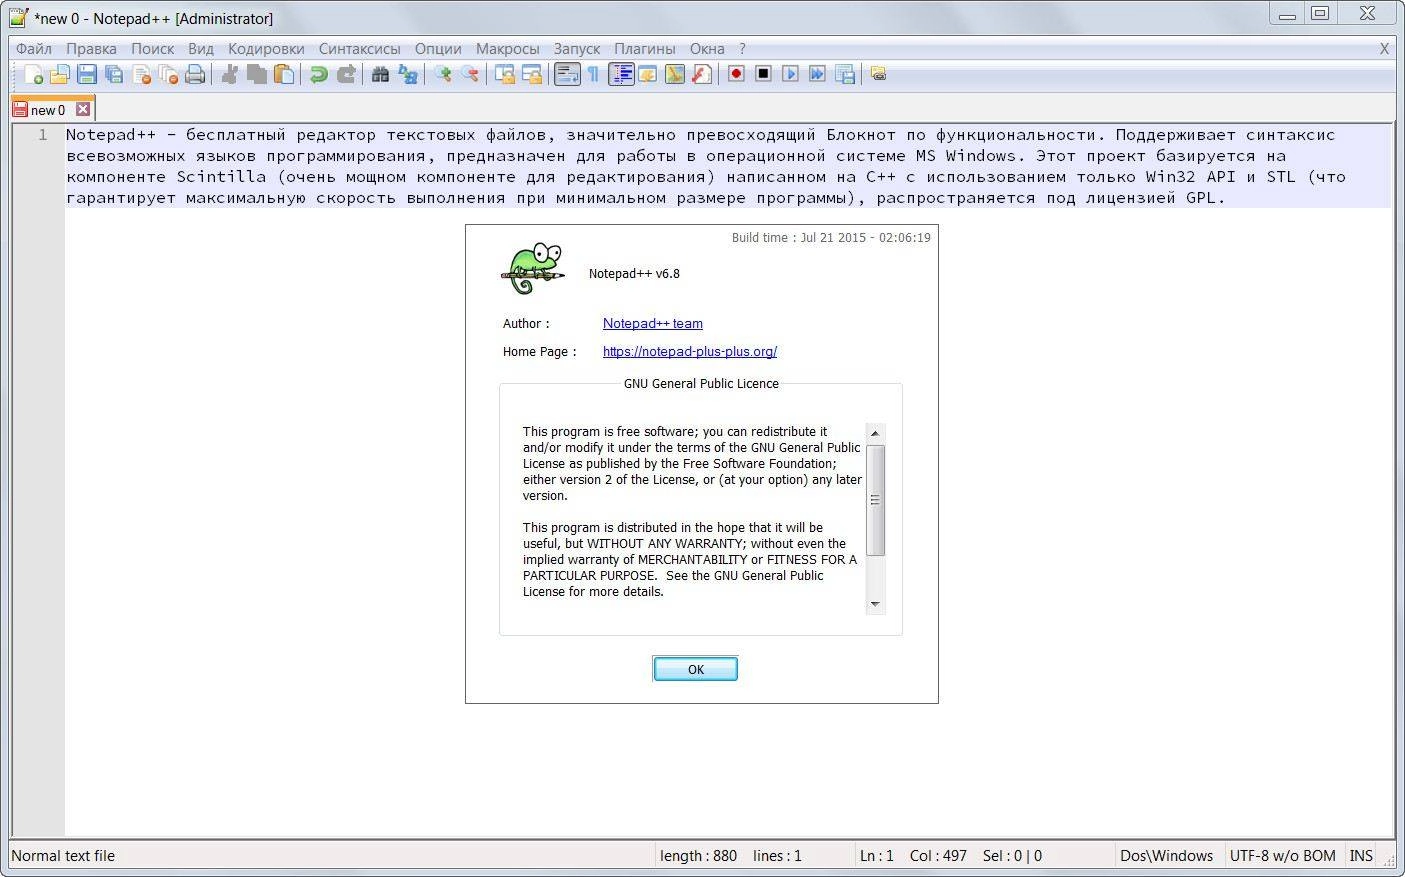This screenshot has width=1405, height=877.
Task: Open the user defined language dialog icon
Action: click(648, 74)
